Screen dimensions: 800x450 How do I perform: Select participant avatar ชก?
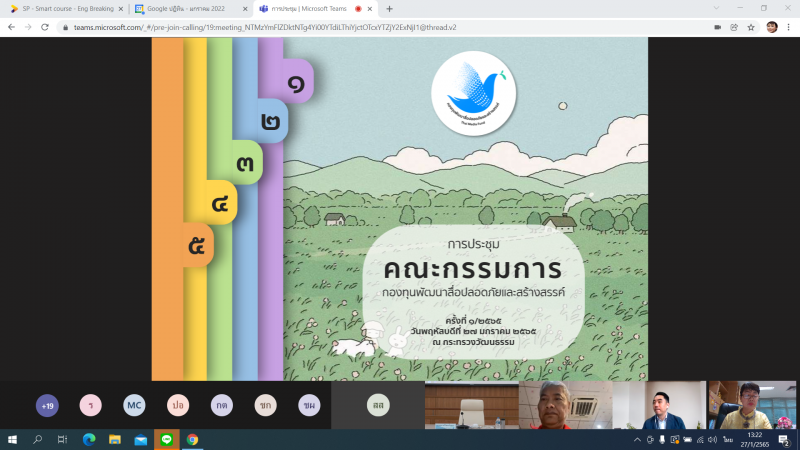click(x=265, y=405)
